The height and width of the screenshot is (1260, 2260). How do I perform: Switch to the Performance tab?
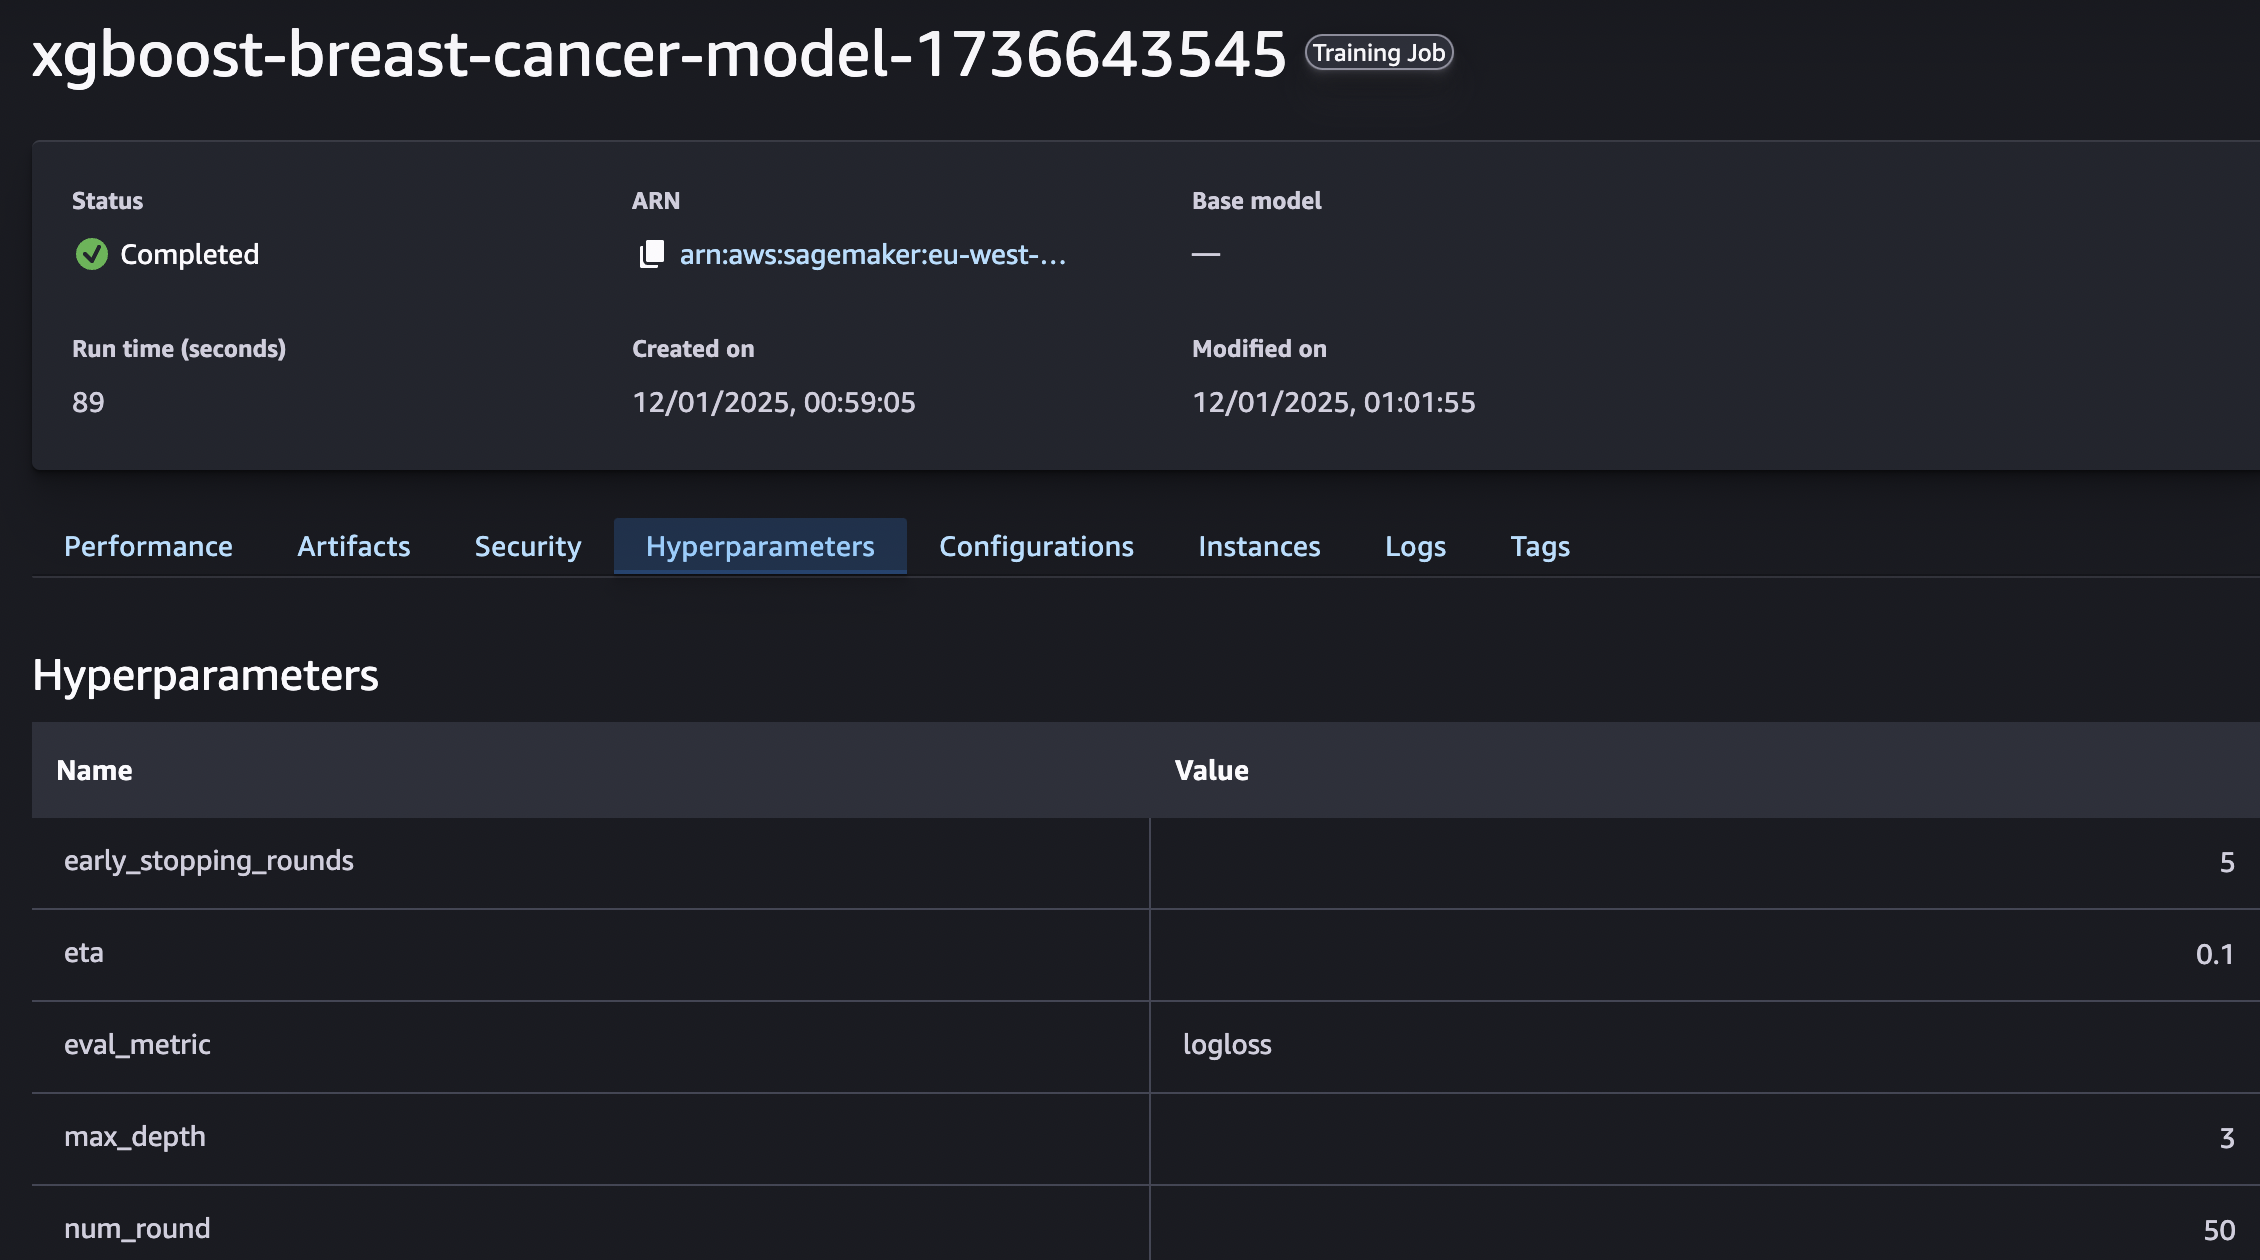(148, 546)
